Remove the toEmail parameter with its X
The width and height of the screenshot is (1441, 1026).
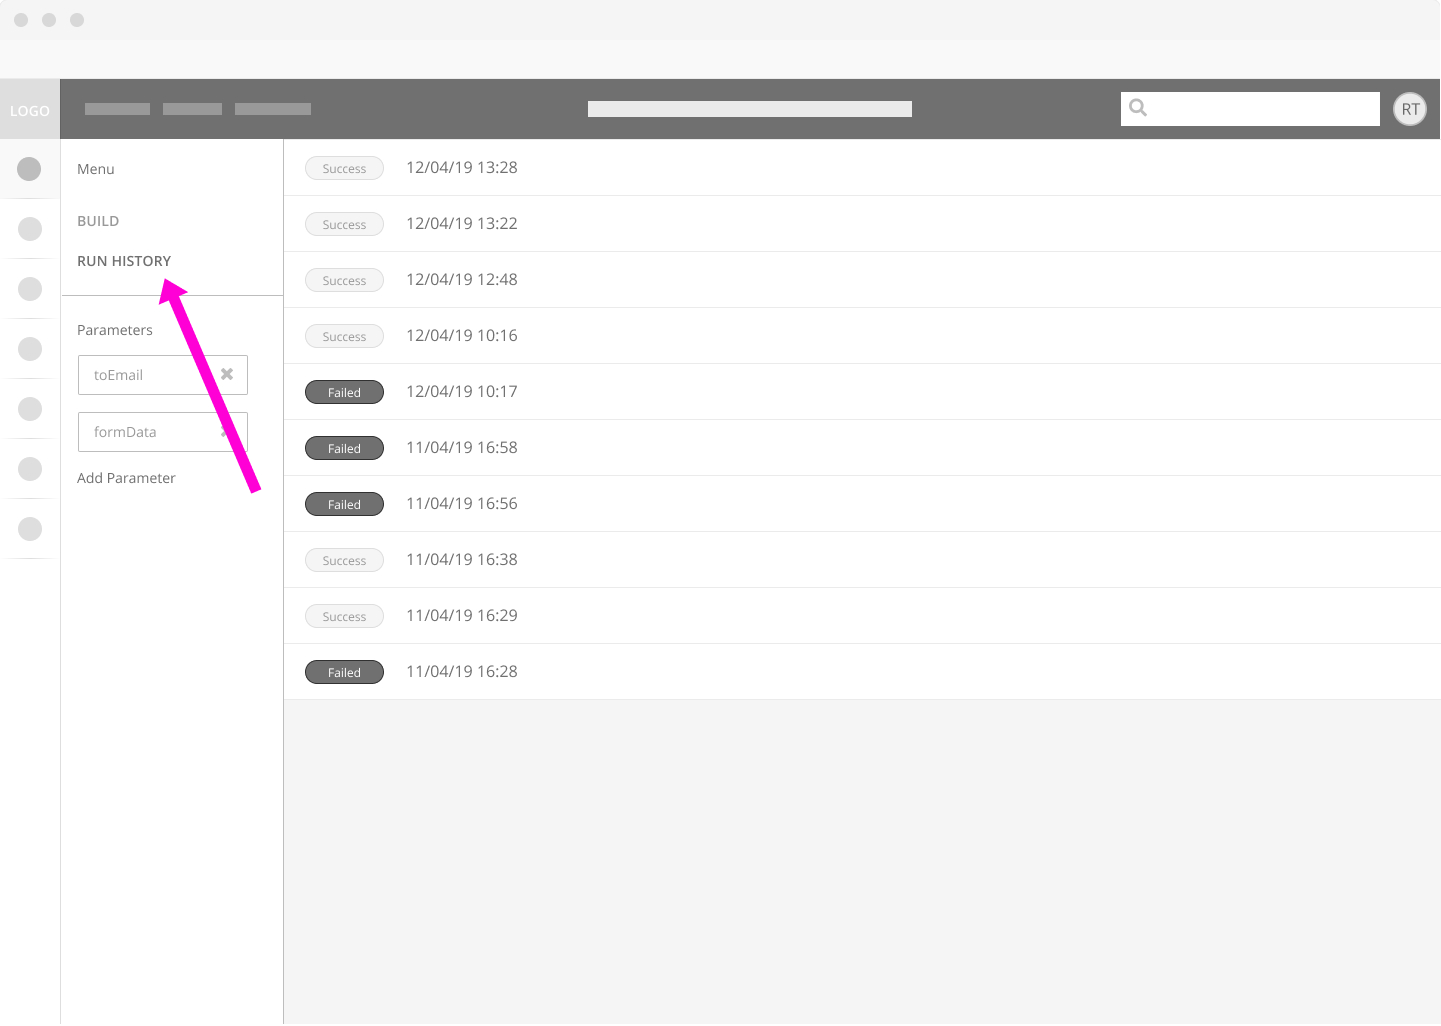tap(228, 374)
